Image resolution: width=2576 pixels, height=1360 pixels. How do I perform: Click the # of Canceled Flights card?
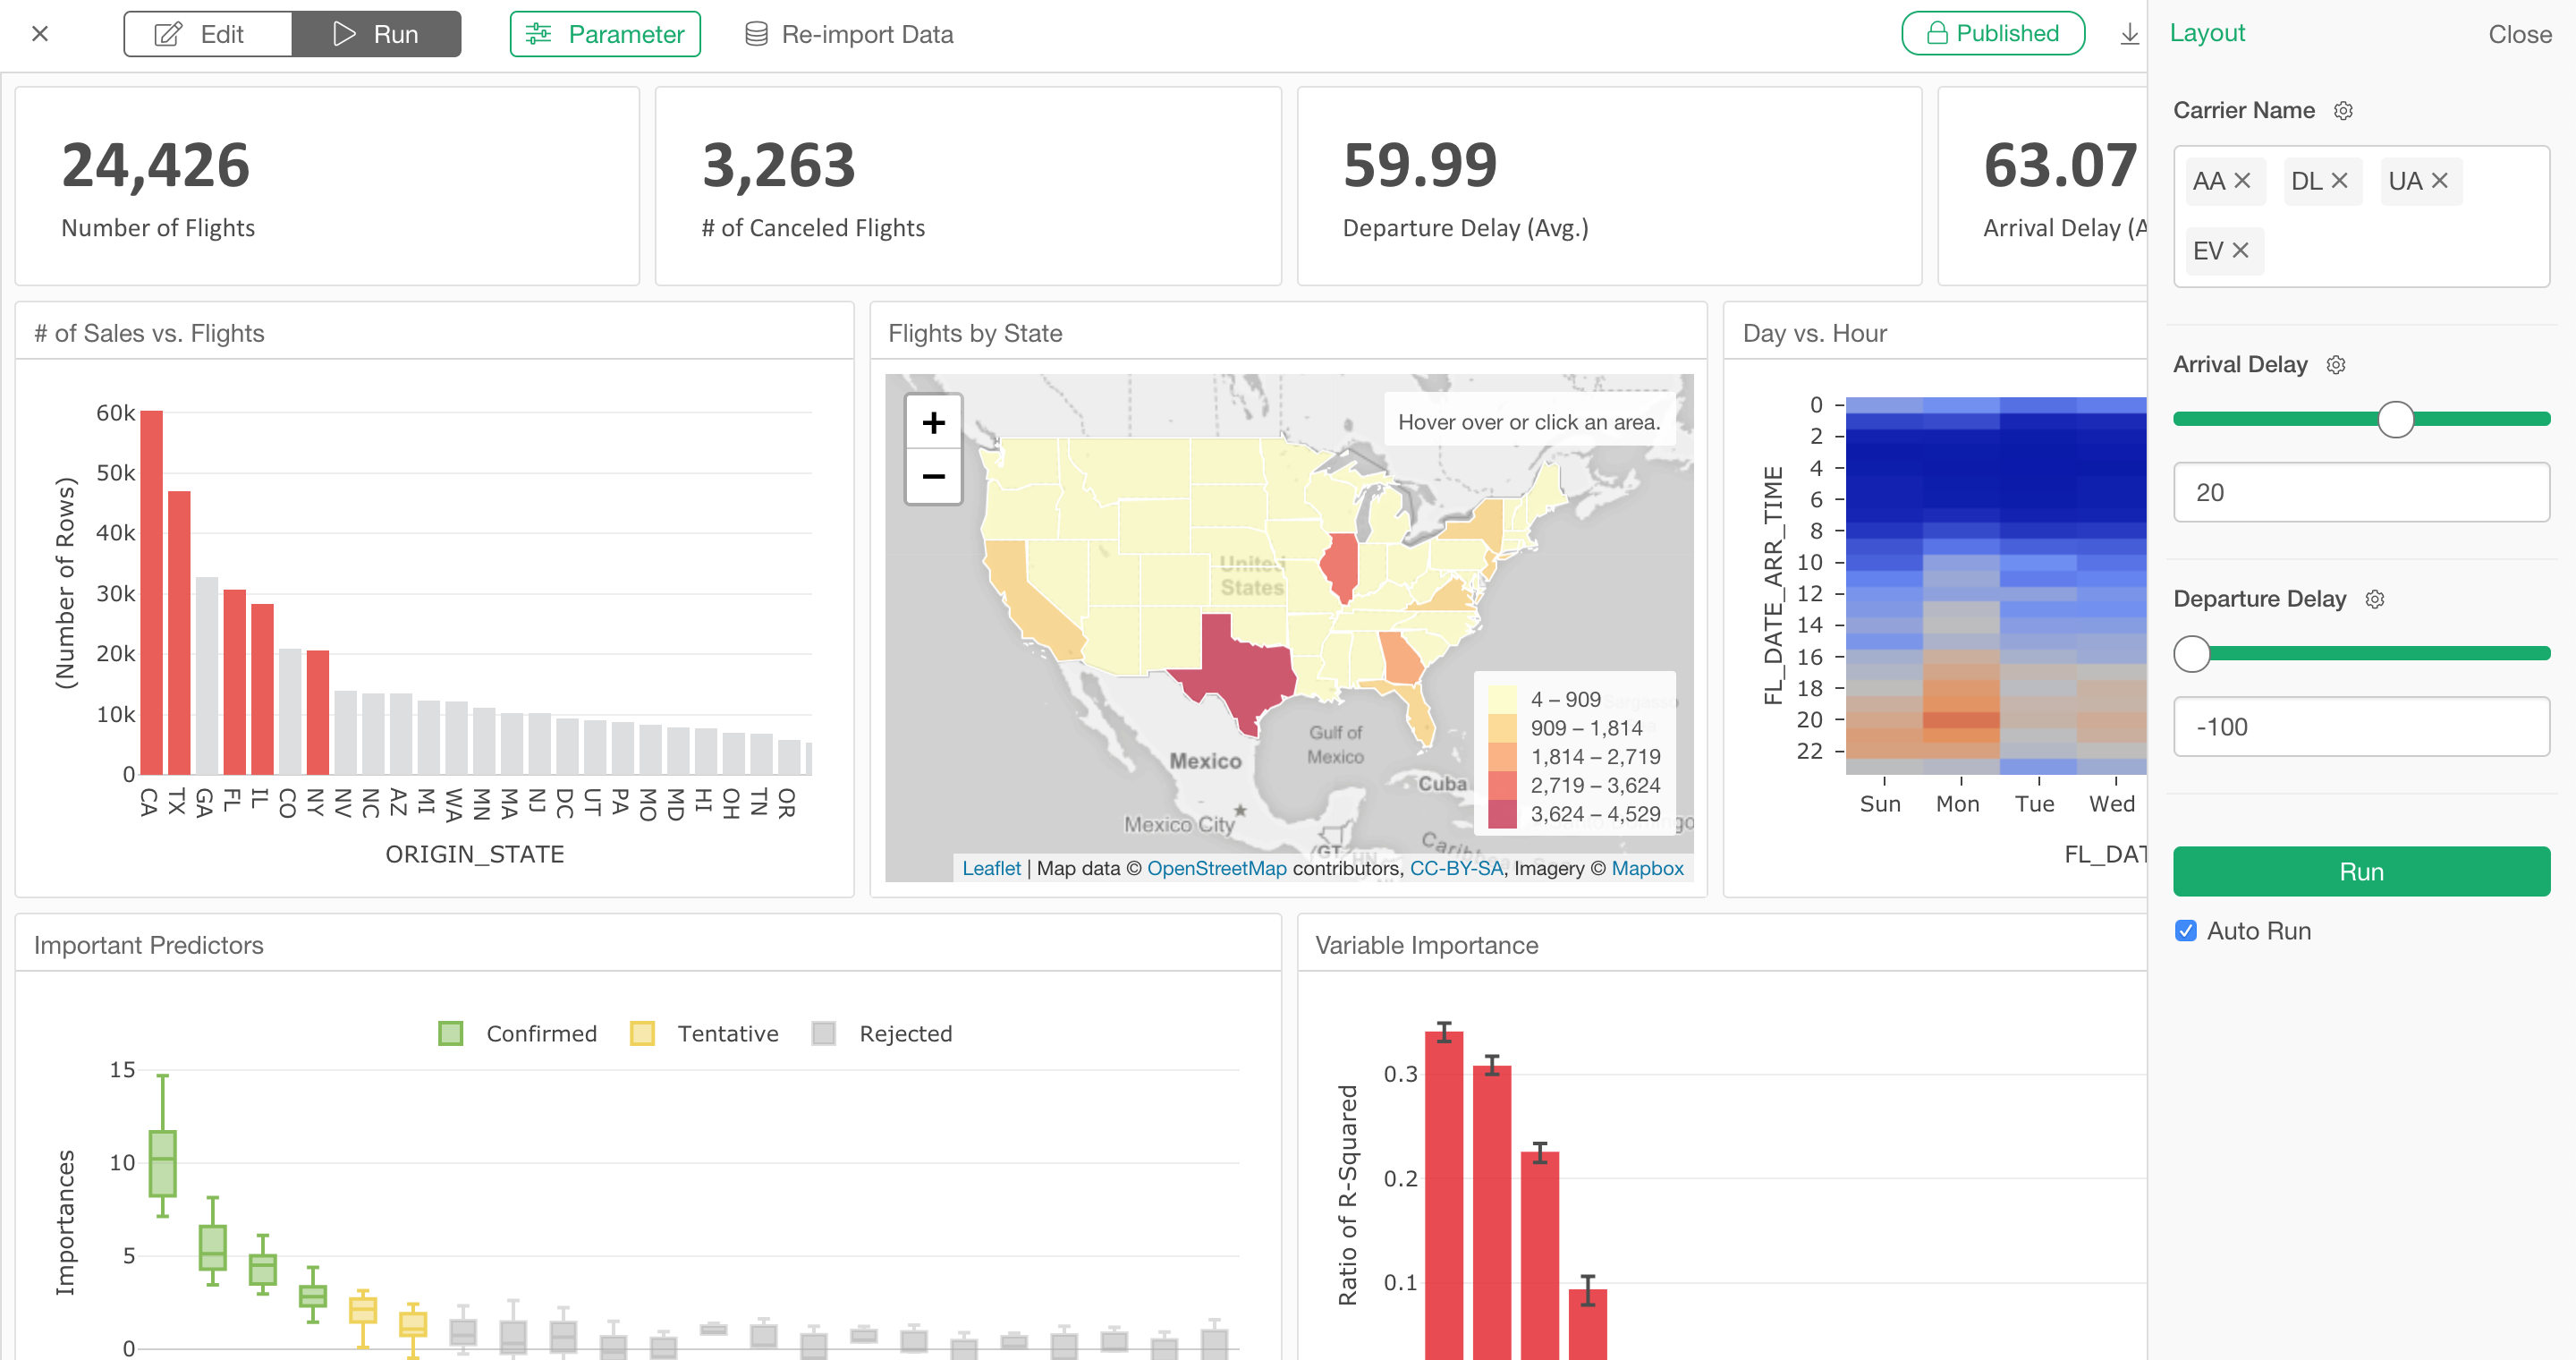968,186
